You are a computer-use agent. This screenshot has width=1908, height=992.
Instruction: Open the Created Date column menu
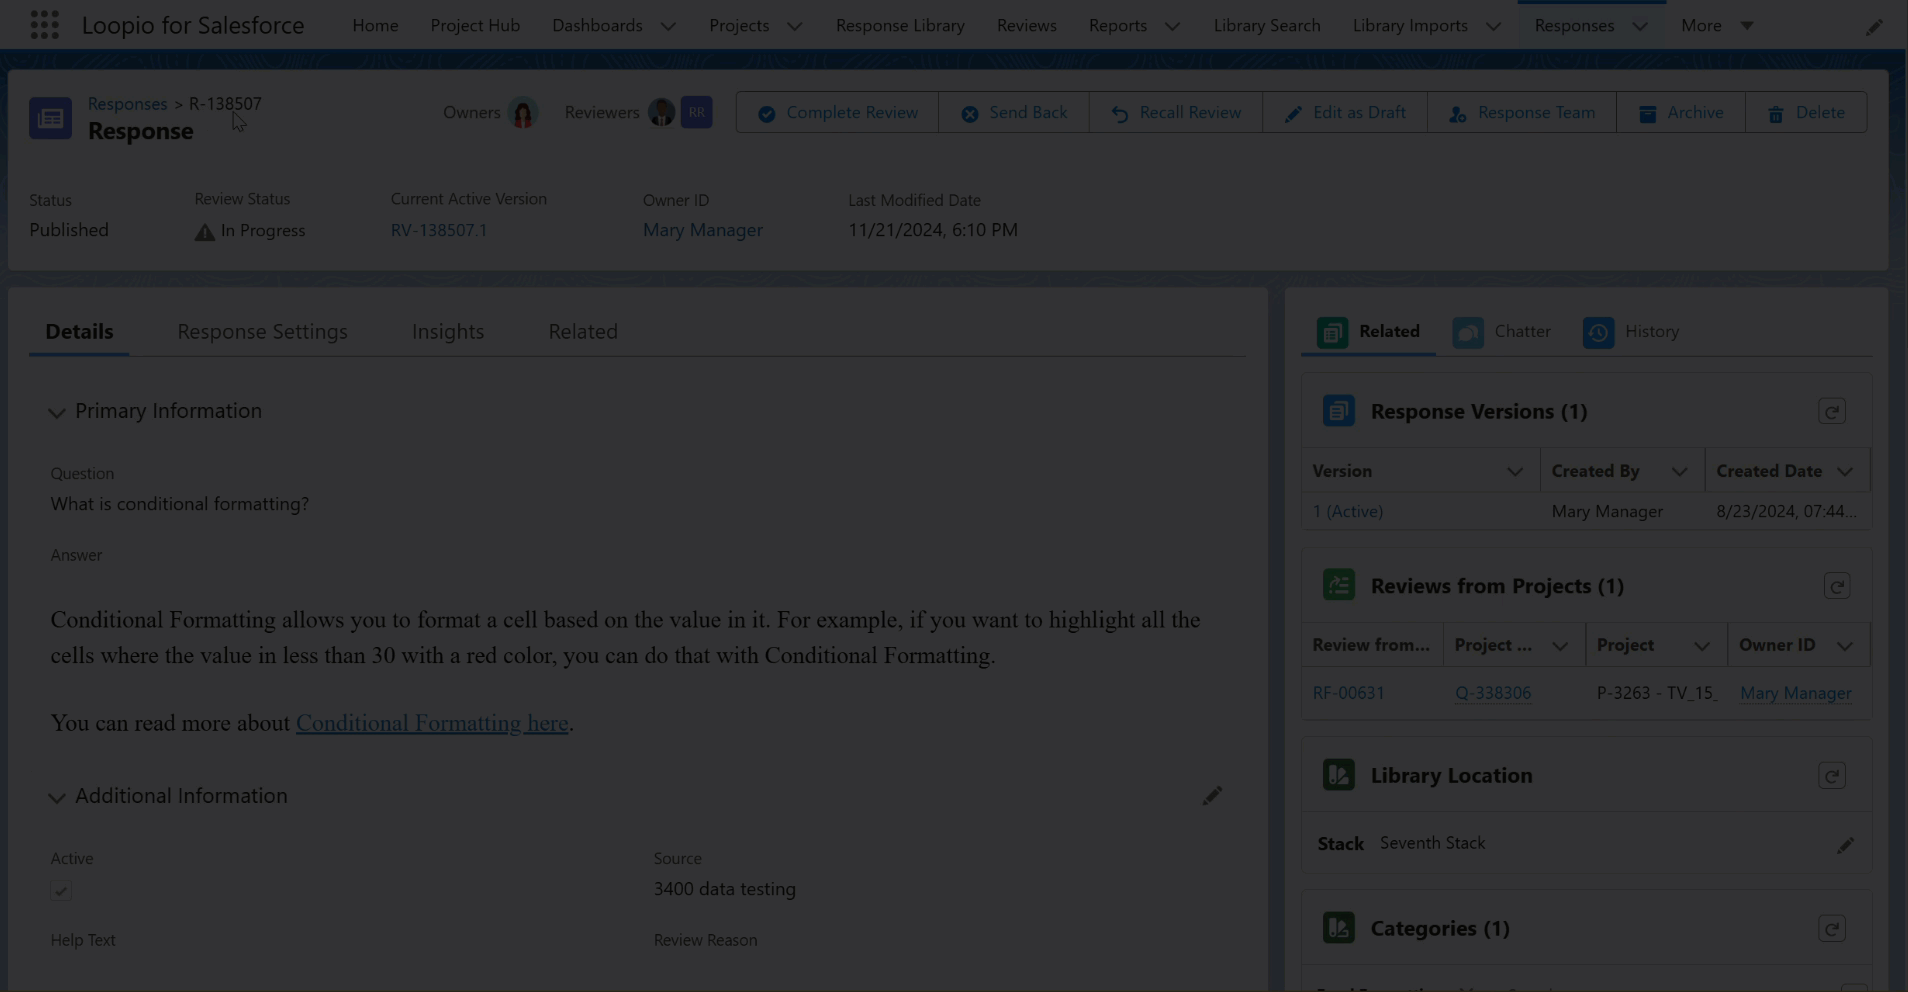(x=1845, y=472)
